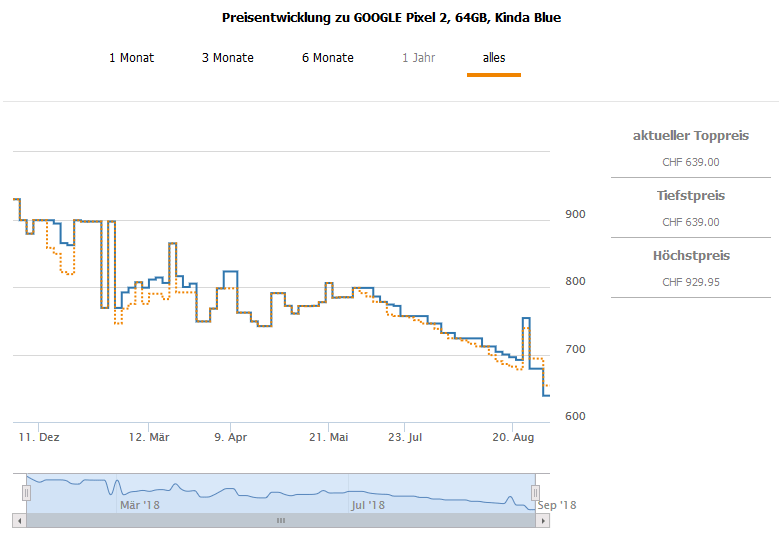
Task: Select the alles tab
Action: [x=494, y=58]
